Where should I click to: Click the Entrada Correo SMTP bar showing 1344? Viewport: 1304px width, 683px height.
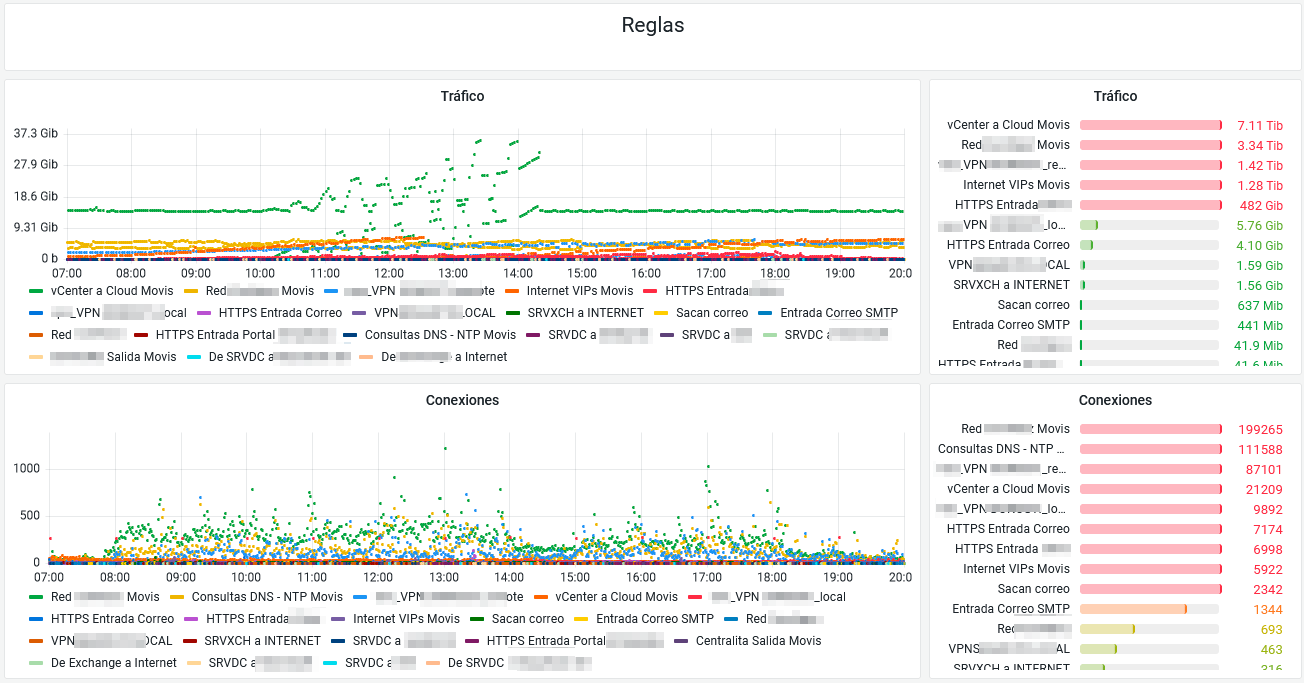pyautogui.click(x=1149, y=609)
